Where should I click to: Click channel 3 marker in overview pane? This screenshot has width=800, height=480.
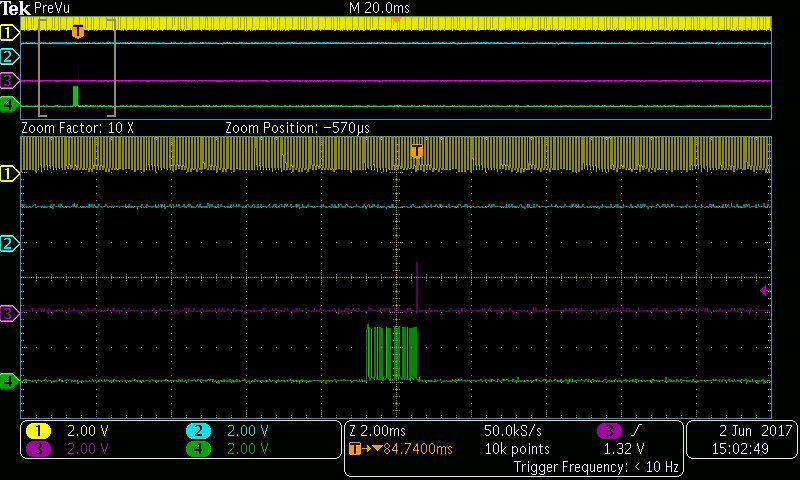[x=9, y=81]
